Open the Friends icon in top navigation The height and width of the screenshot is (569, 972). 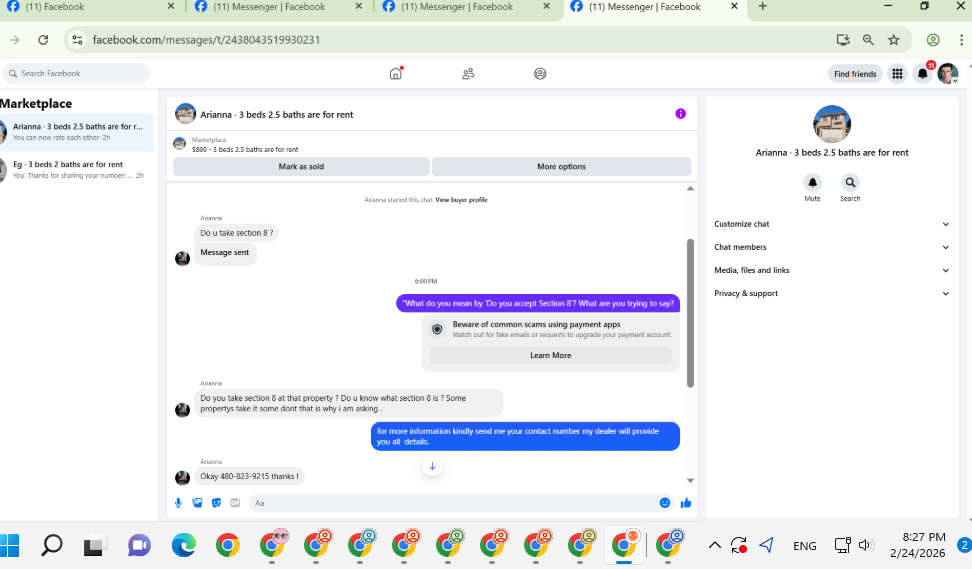point(468,74)
